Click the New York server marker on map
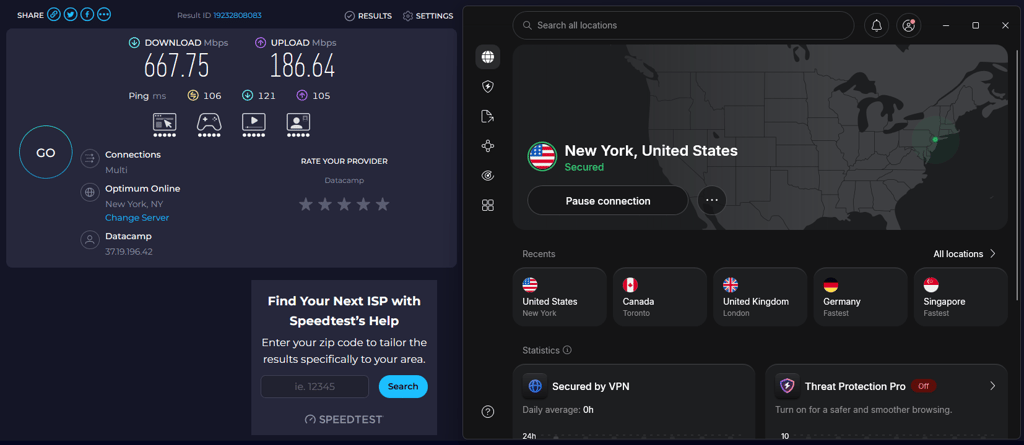Viewport: 1024px width, 445px height. click(x=935, y=139)
